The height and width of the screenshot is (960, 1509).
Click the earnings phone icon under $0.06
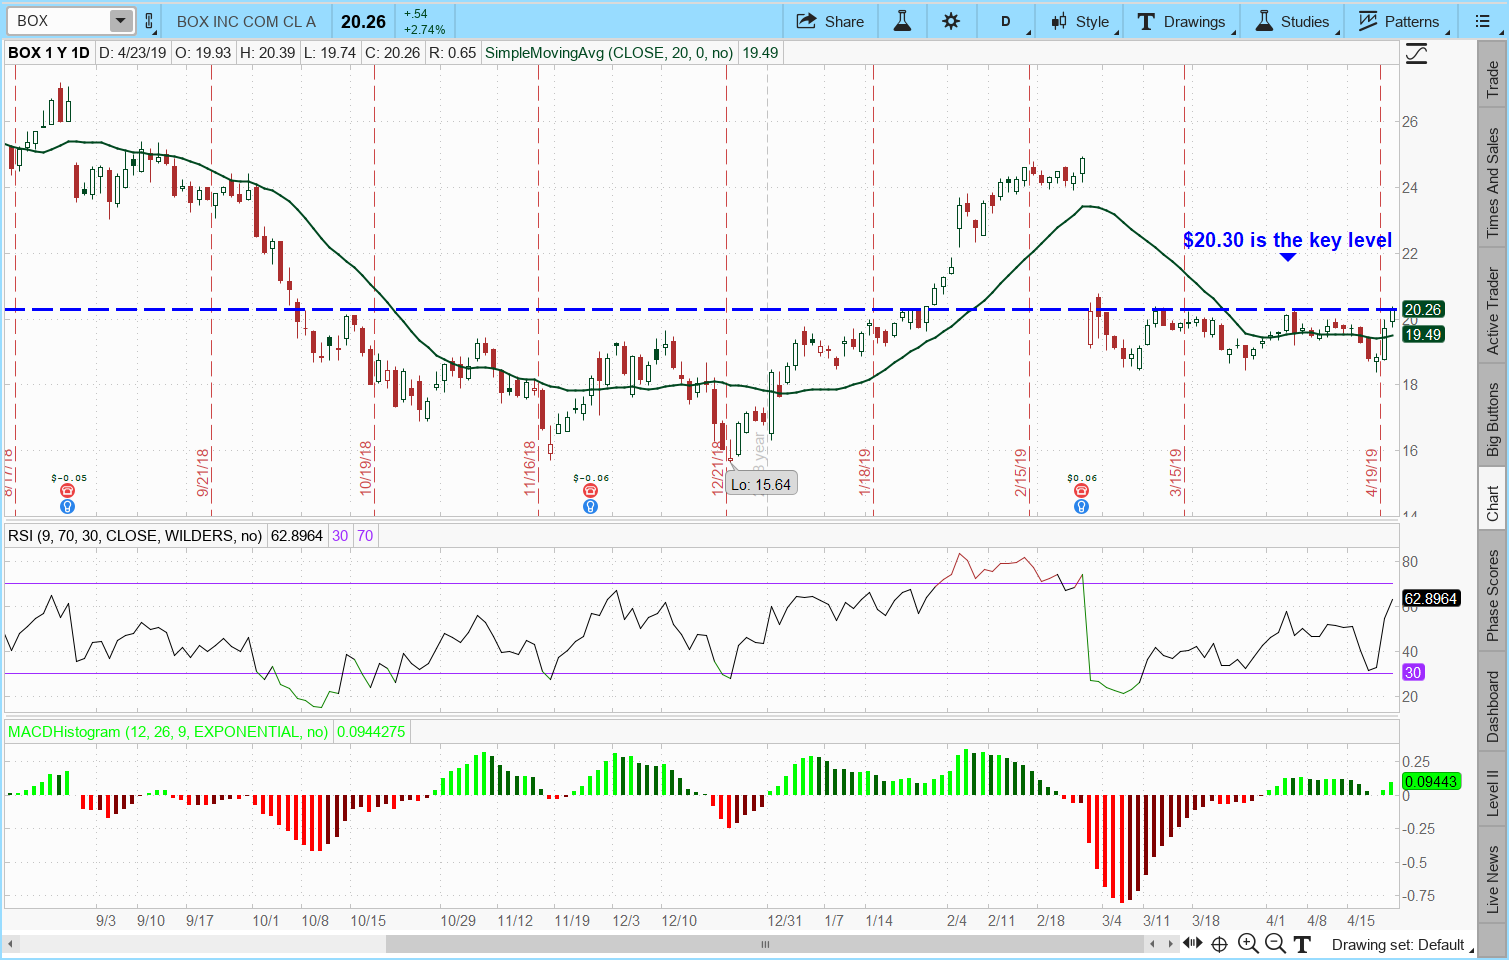coord(1081,491)
